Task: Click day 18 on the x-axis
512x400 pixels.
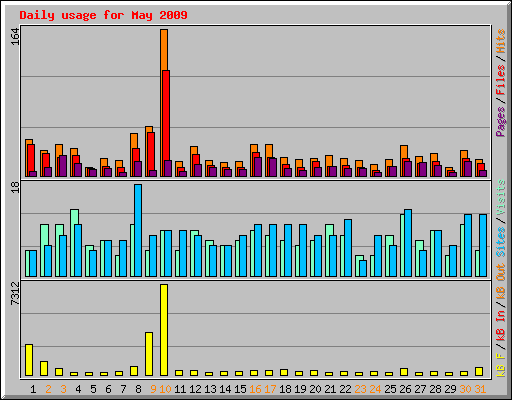Action: (285, 389)
